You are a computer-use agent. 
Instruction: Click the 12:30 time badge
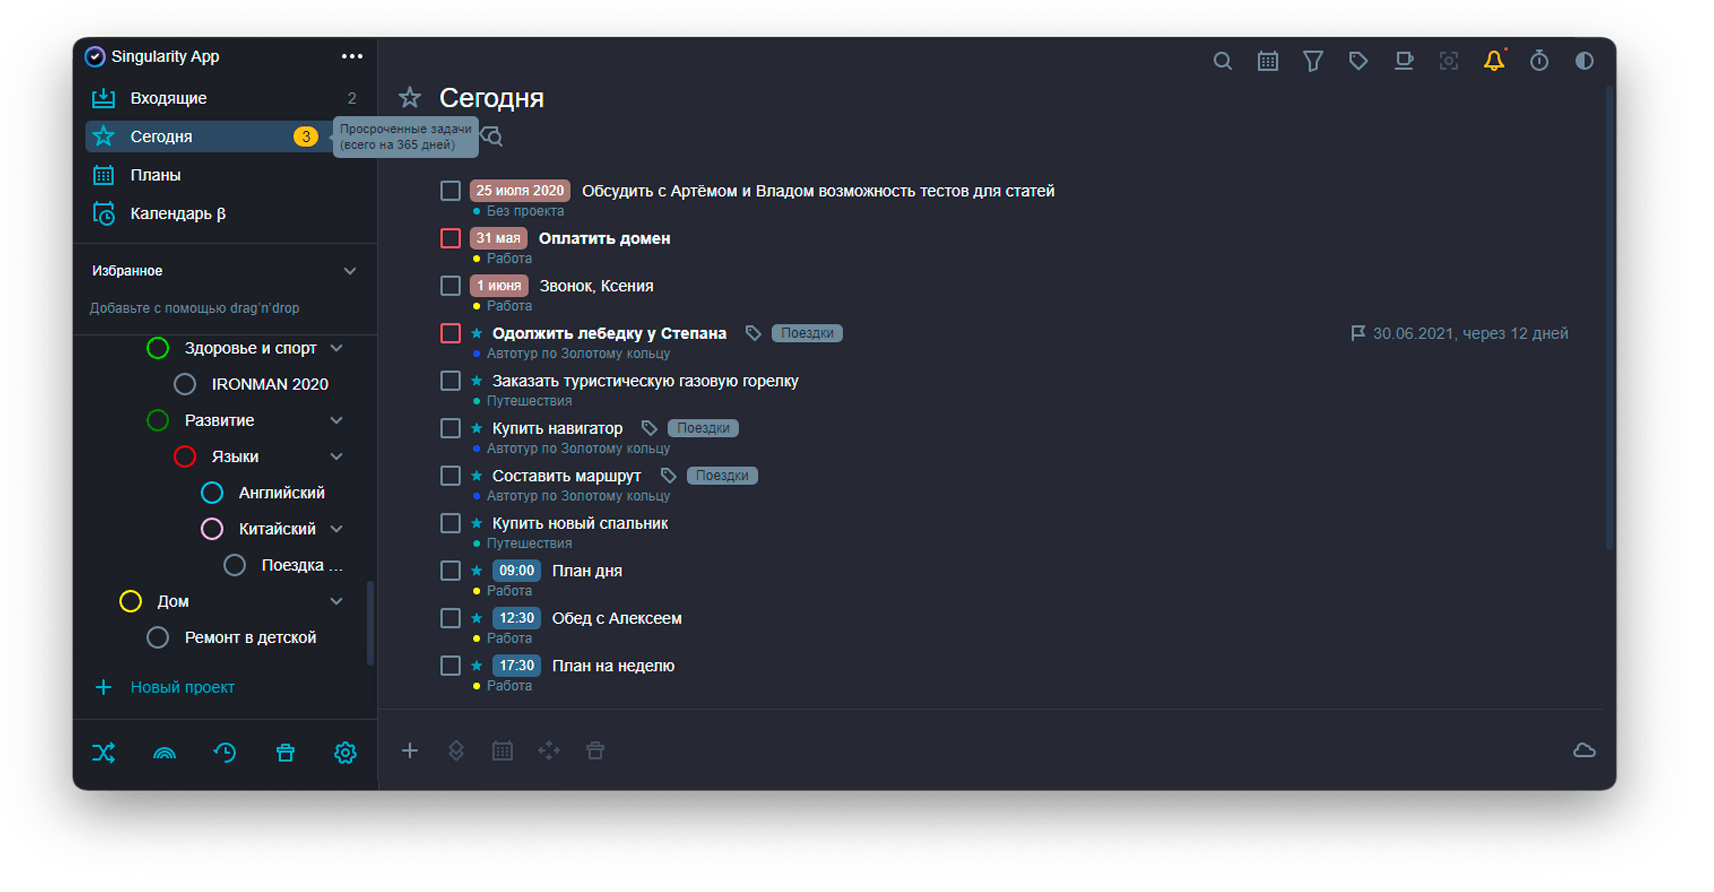517,618
